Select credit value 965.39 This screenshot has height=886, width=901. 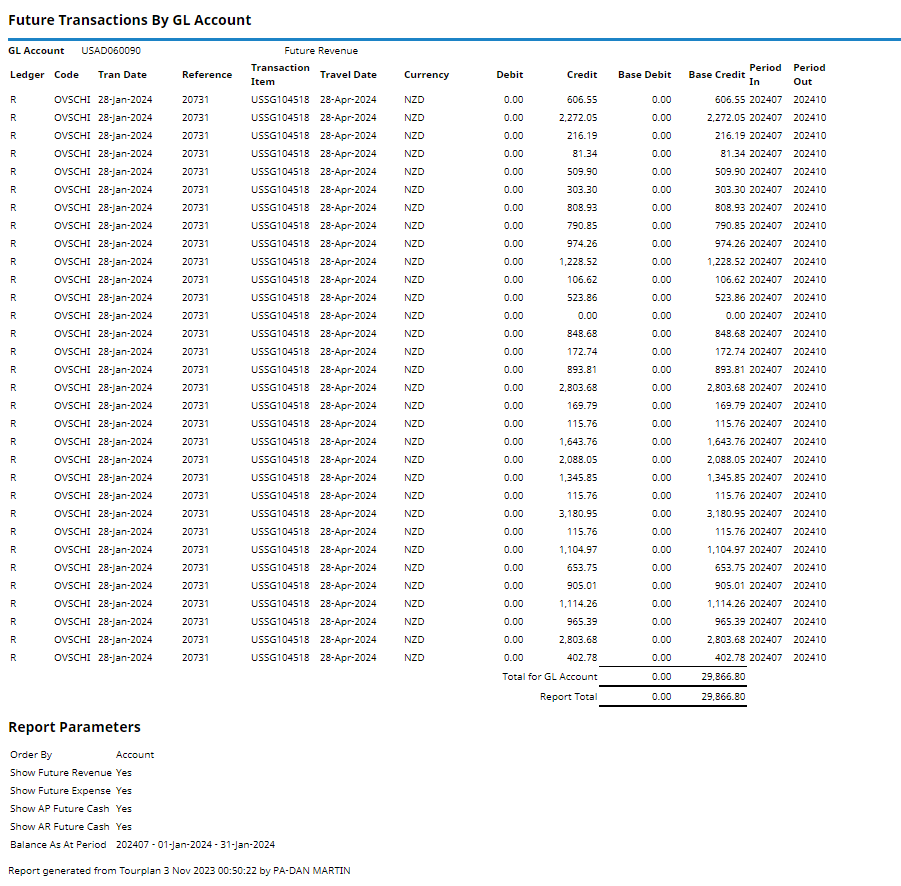tap(582, 622)
